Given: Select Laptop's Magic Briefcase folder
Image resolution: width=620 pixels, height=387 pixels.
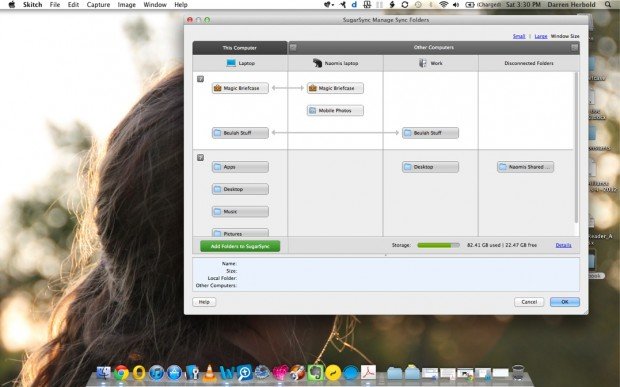Looking at the screenshot, I should [240, 88].
